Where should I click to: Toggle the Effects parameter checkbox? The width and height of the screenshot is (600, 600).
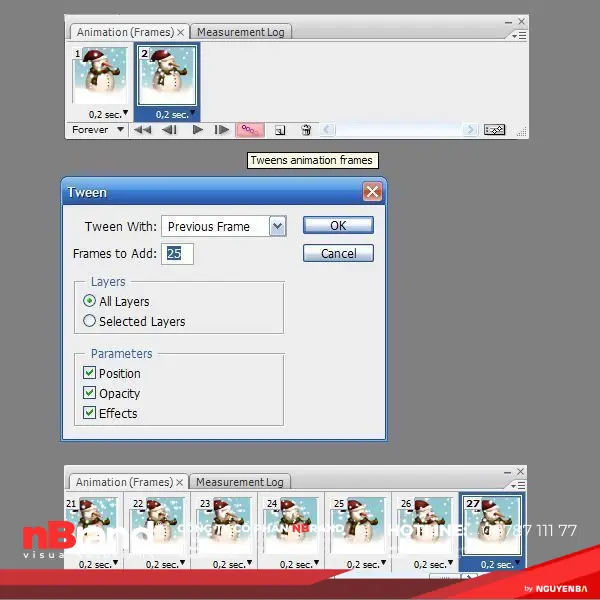click(x=89, y=412)
